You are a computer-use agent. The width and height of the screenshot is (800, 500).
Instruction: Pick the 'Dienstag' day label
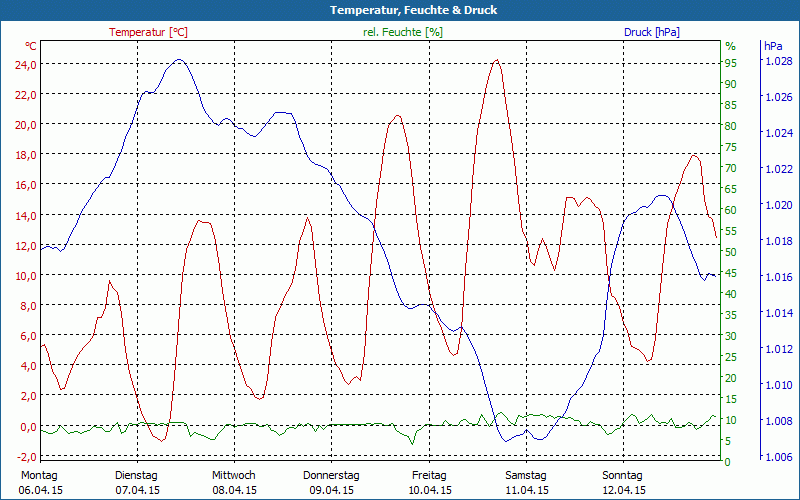(137, 475)
